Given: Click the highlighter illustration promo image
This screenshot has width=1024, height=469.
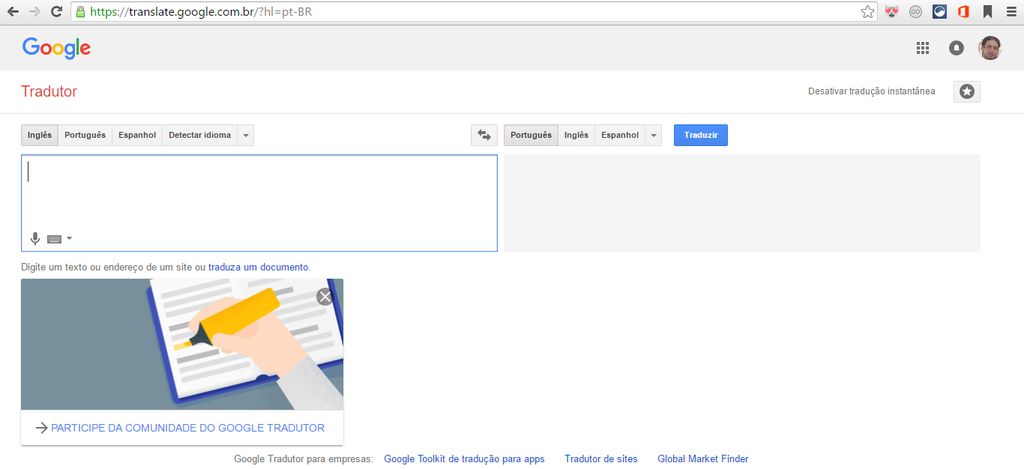Looking at the screenshot, I should [182, 344].
